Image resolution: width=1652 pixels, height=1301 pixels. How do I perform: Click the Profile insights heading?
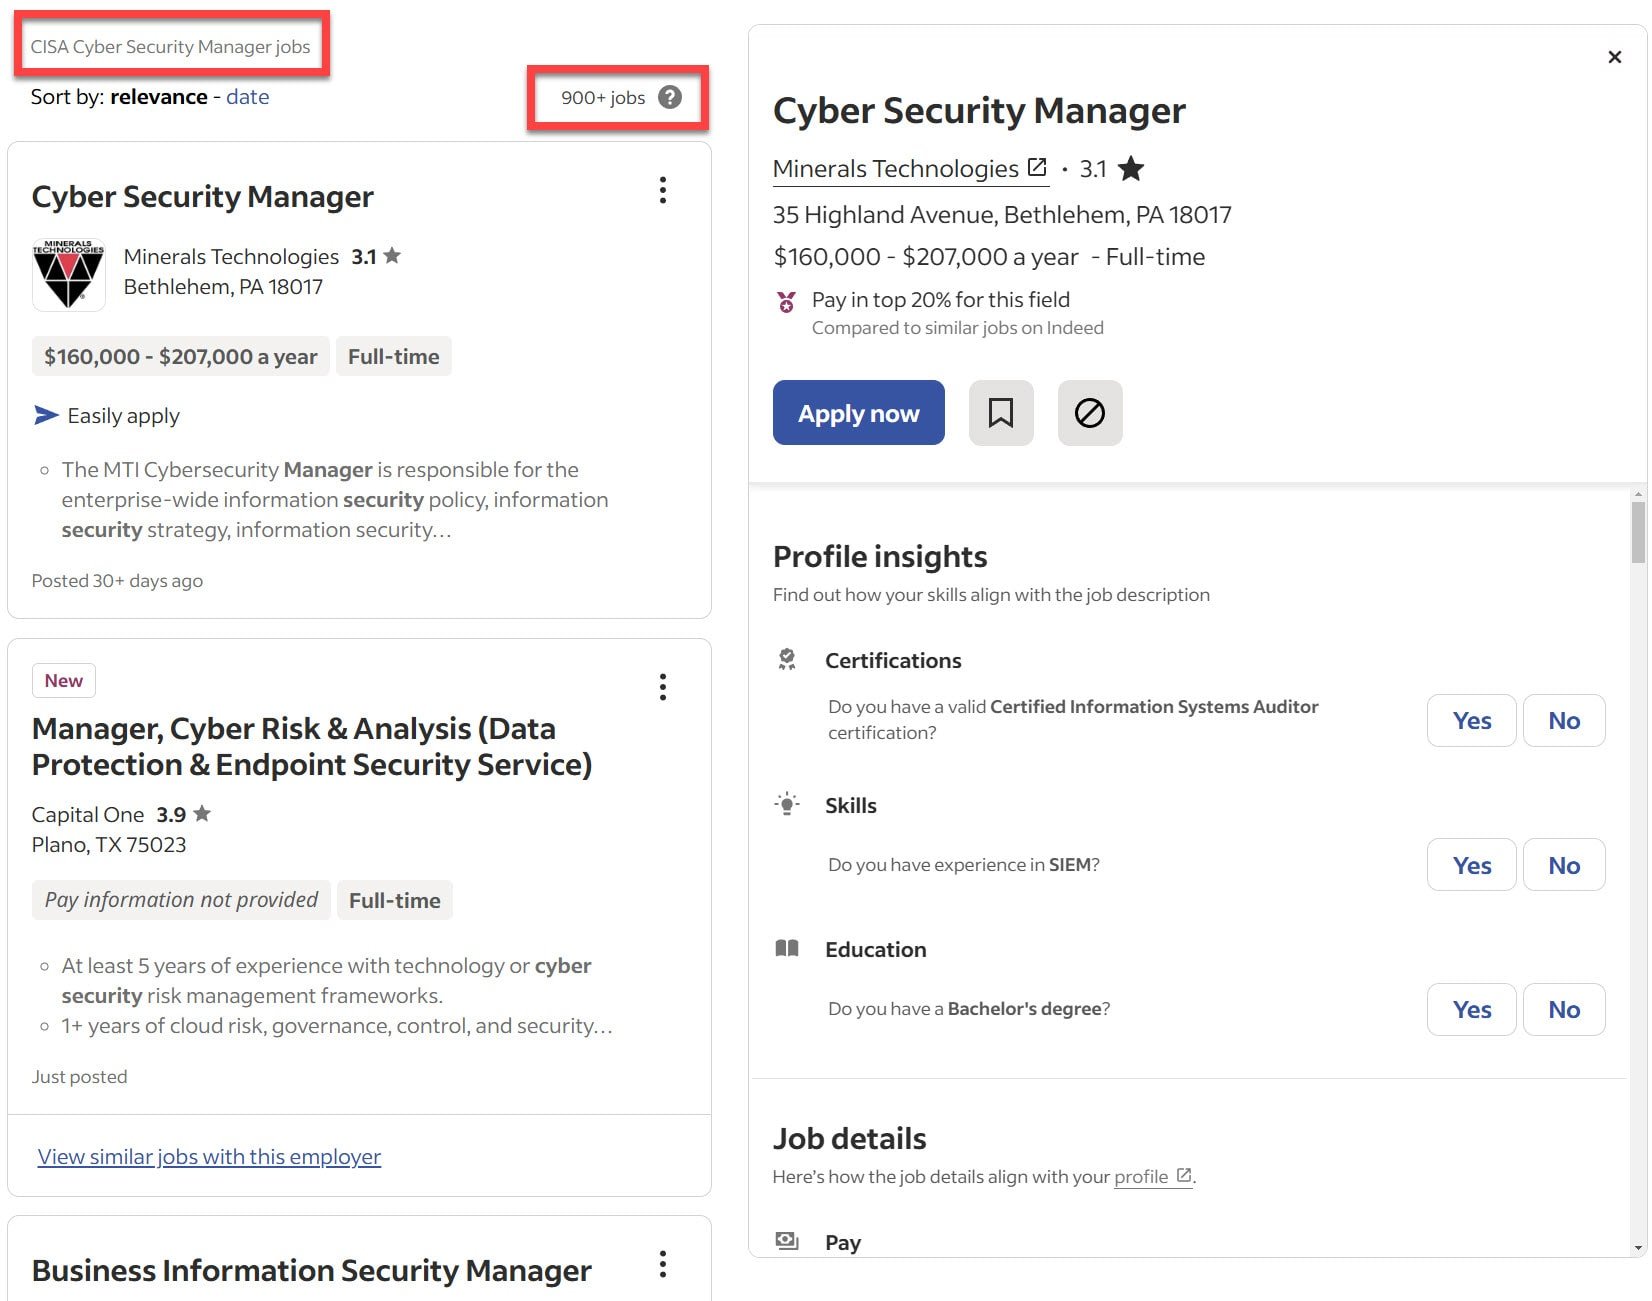880,556
